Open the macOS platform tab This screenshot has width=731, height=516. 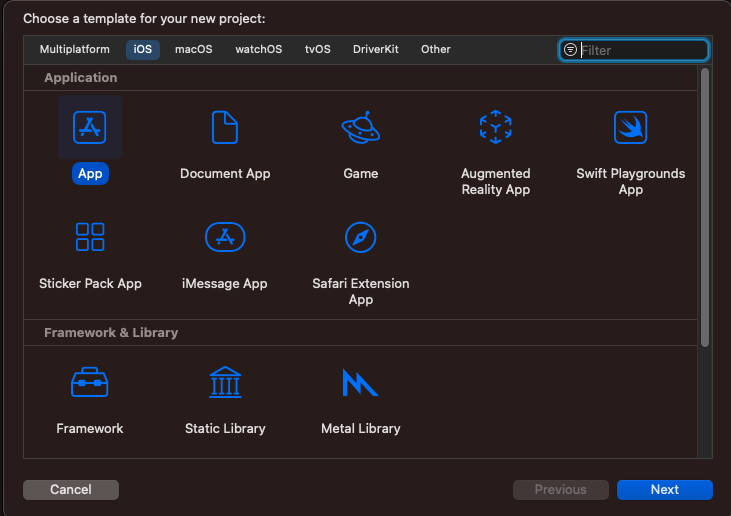click(193, 49)
